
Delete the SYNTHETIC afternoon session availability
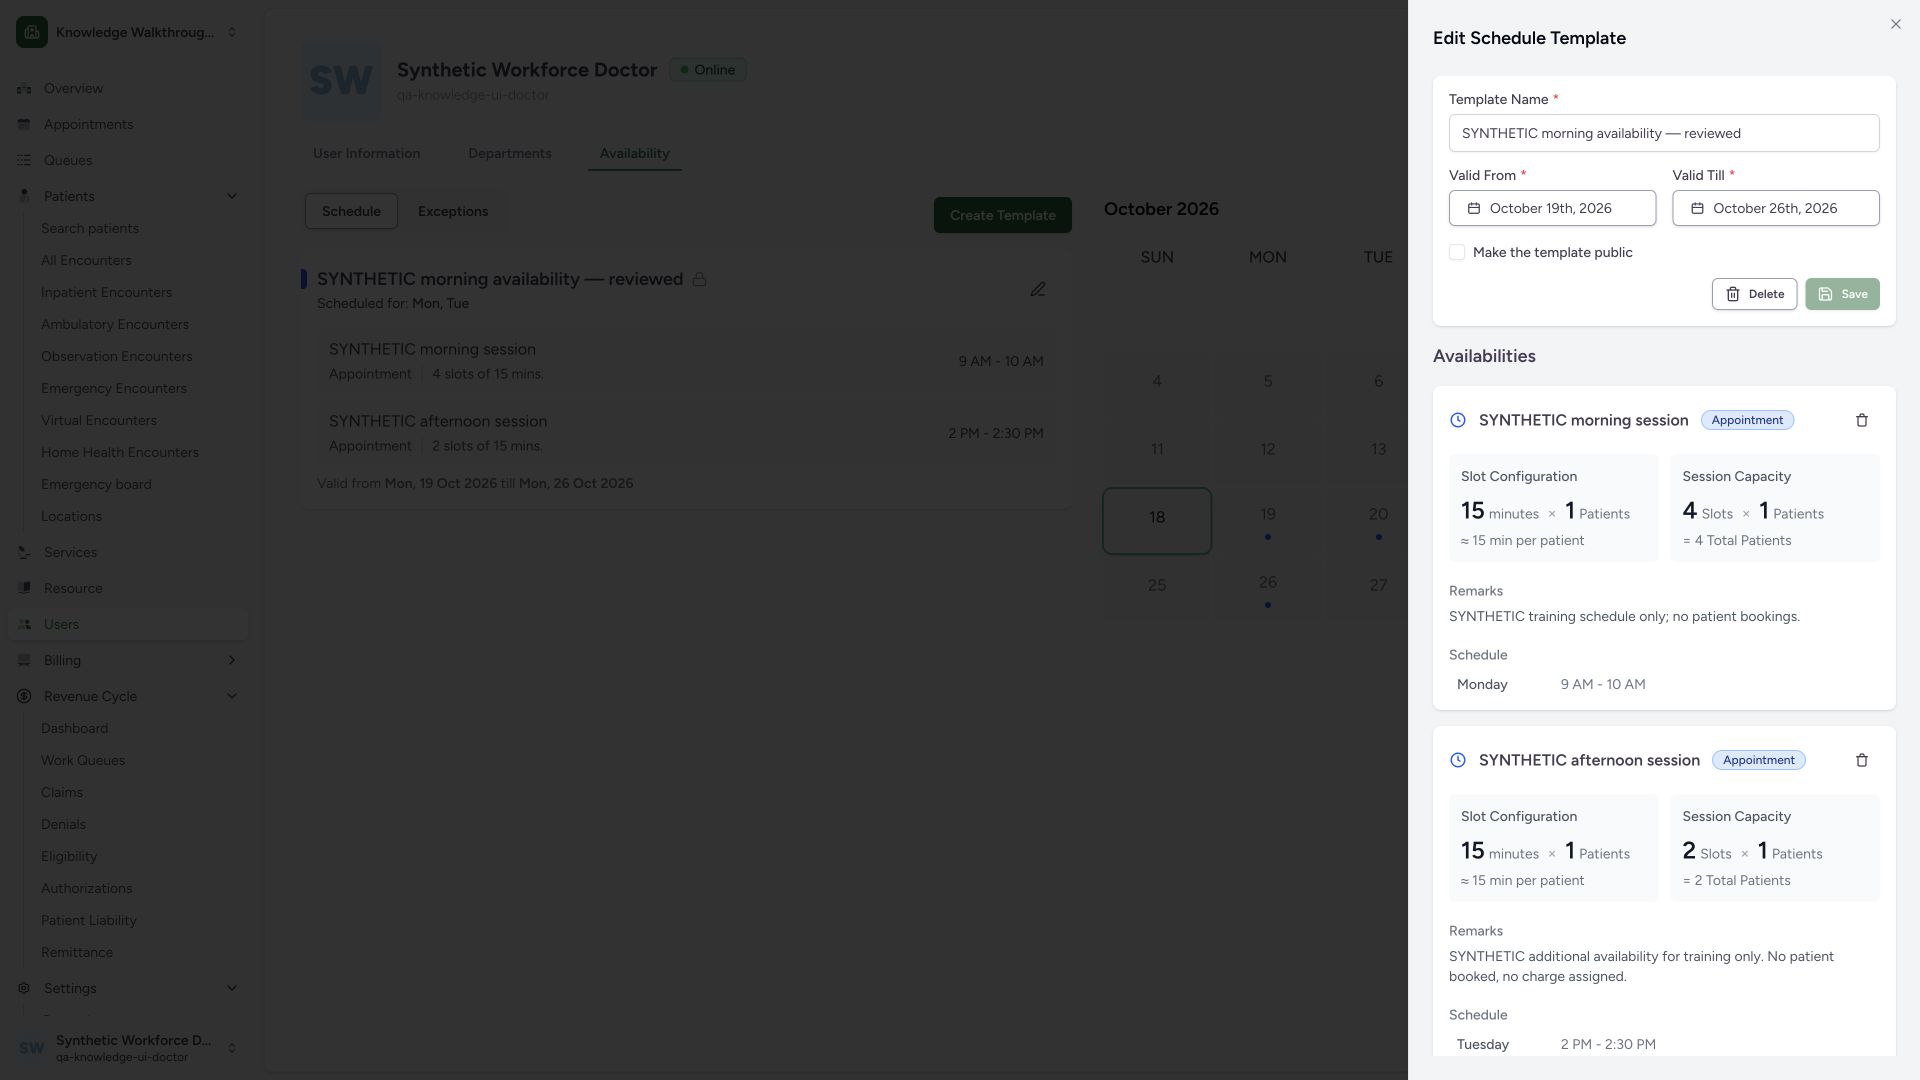coord(1862,760)
